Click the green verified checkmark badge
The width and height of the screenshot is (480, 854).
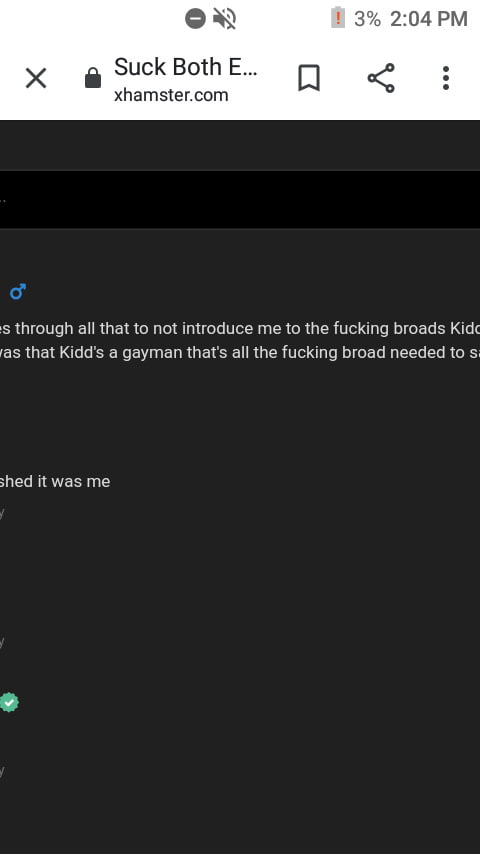[9, 702]
